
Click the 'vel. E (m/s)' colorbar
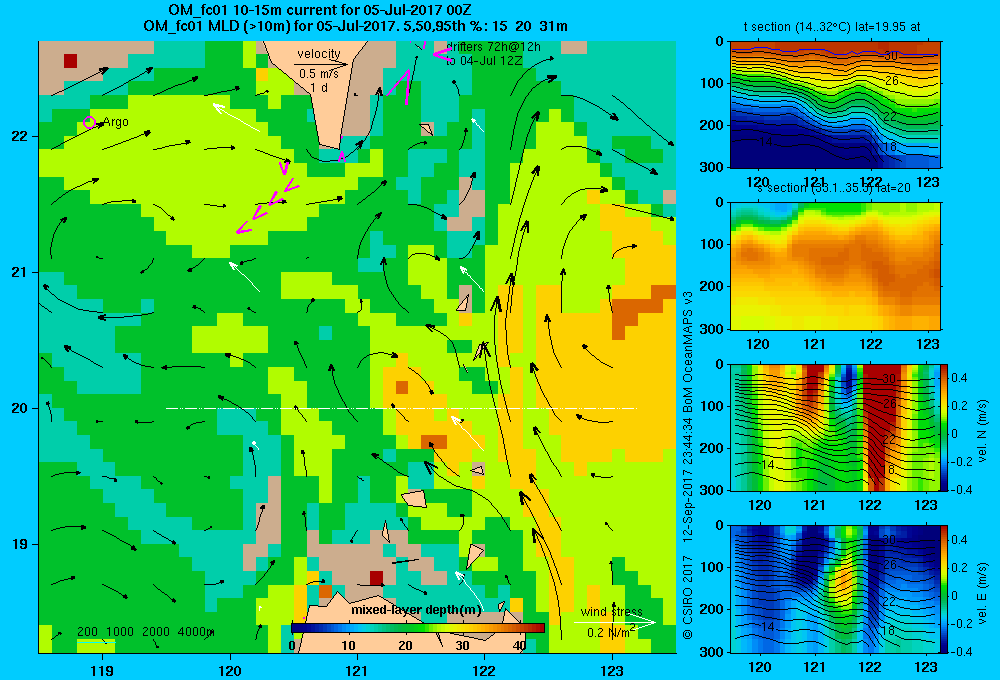945,589
